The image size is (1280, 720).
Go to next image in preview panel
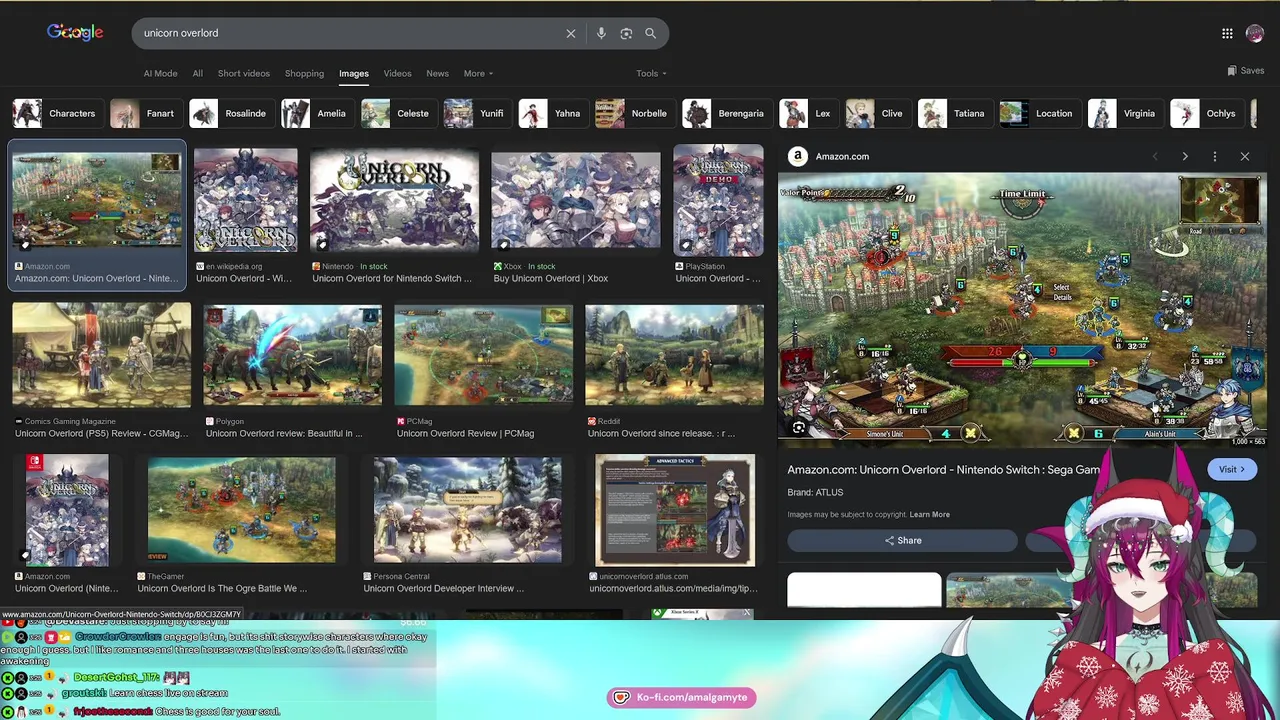click(x=1185, y=156)
